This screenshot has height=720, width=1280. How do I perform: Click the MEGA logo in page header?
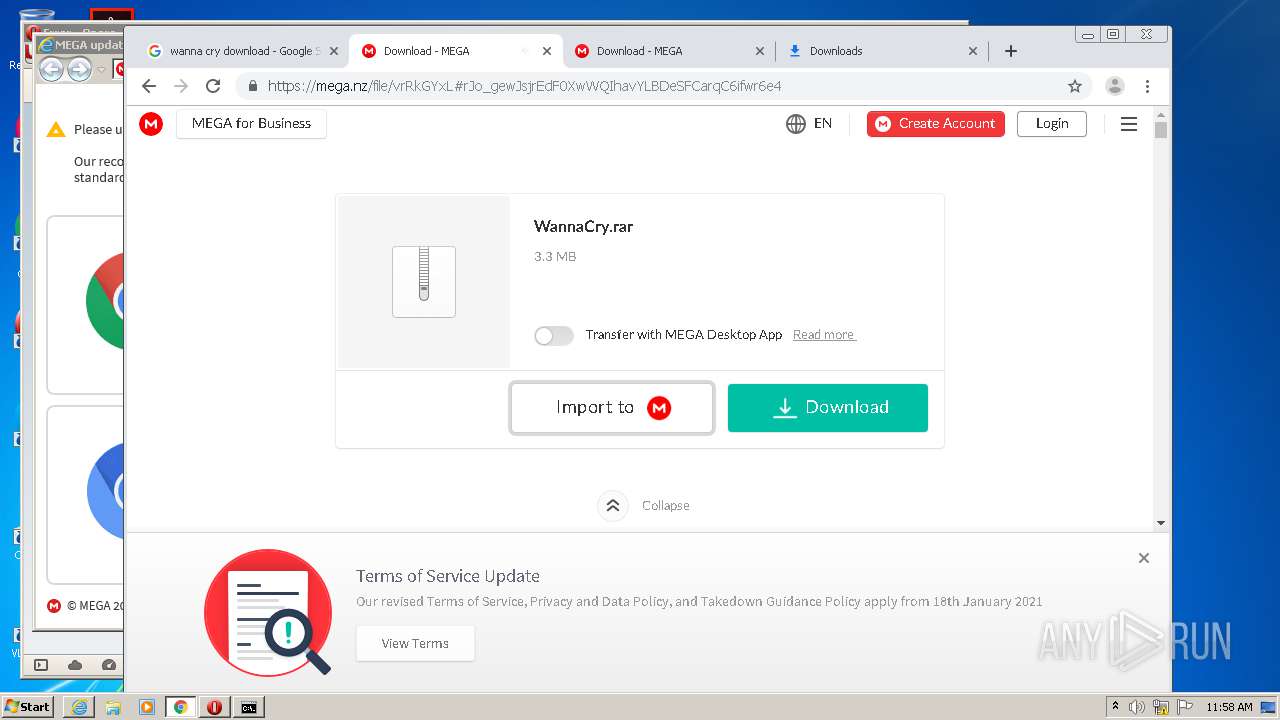click(x=151, y=123)
